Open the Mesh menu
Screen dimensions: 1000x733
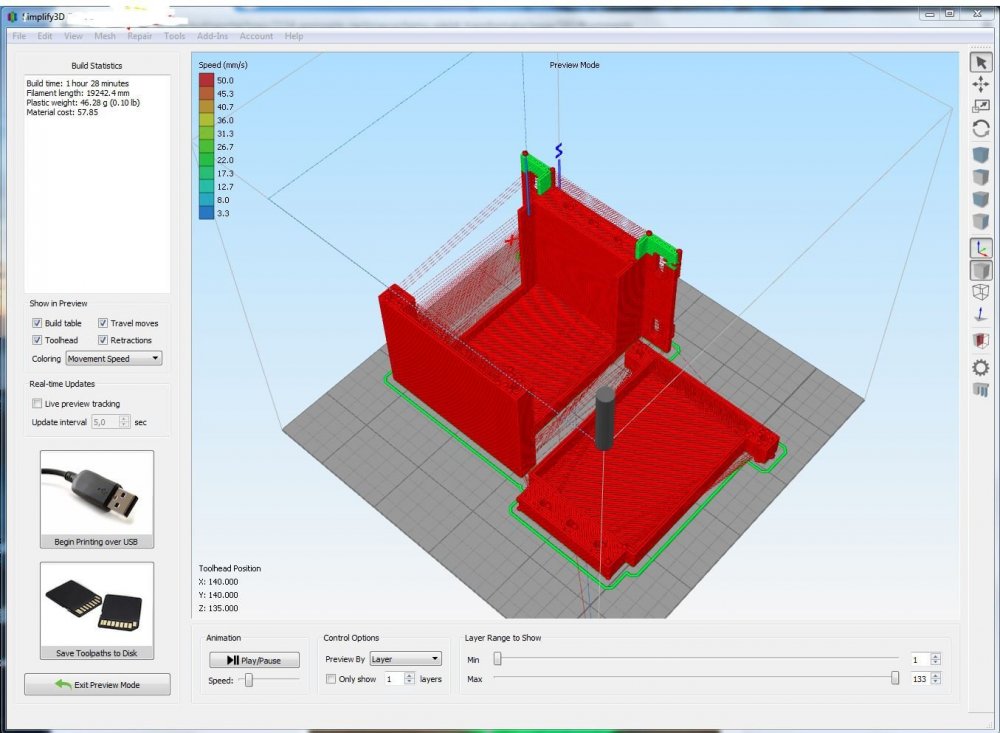pyautogui.click(x=104, y=36)
